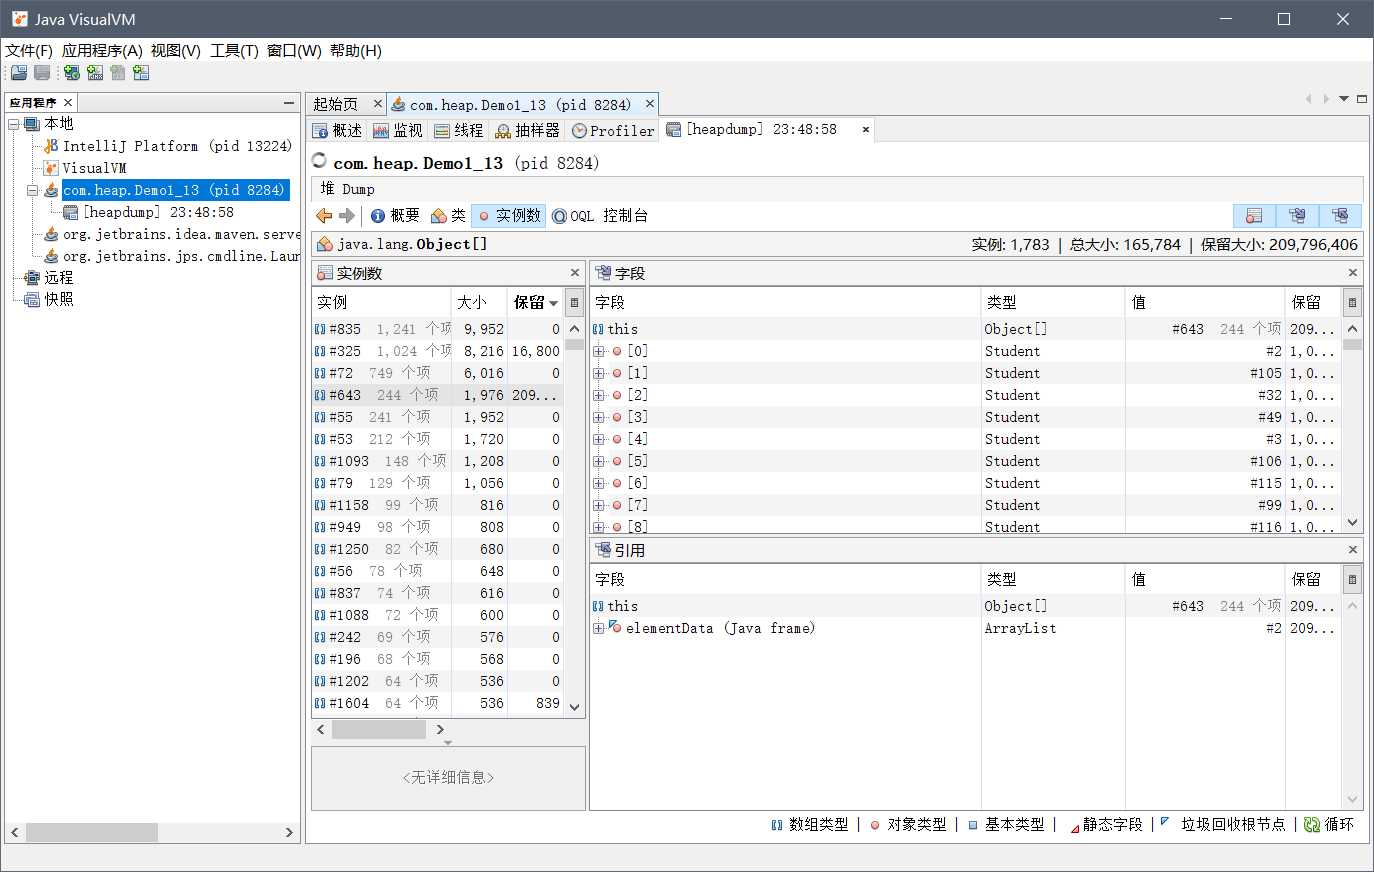This screenshot has width=1374, height=872.
Task: Toggle the References pane view button
Action: click(1340, 215)
